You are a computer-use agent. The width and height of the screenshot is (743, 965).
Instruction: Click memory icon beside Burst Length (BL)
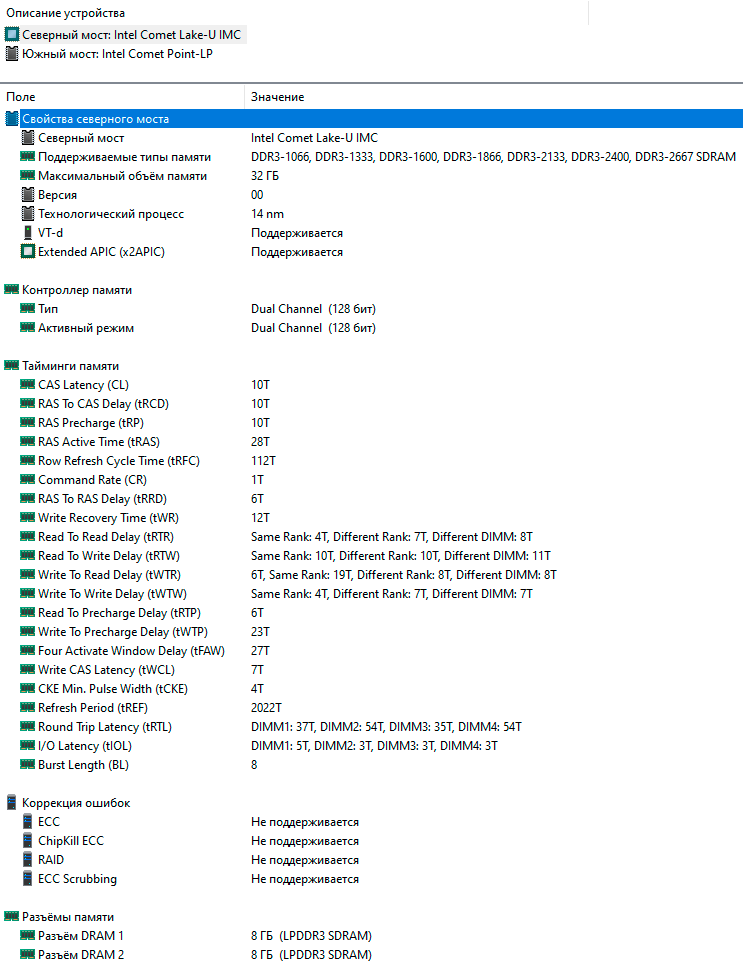click(x=27, y=764)
